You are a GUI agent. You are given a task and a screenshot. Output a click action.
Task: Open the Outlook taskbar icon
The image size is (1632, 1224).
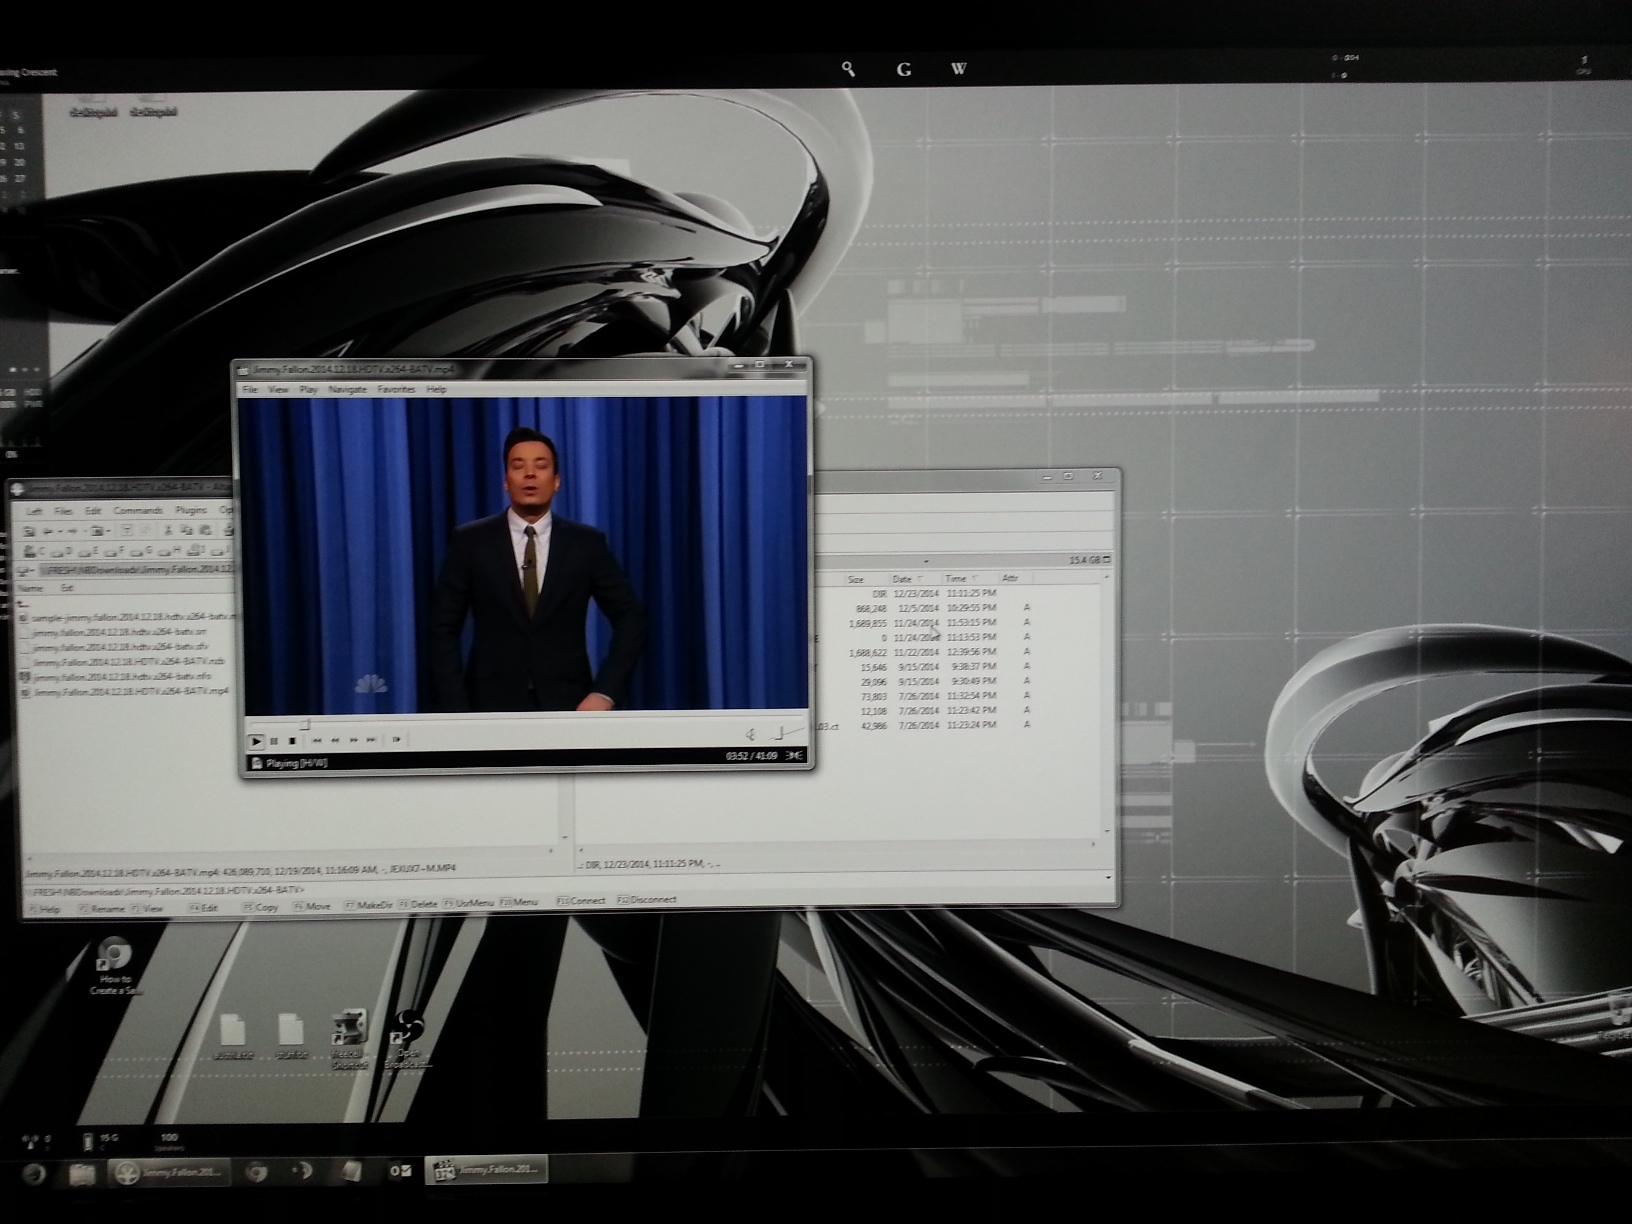click(400, 1170)
